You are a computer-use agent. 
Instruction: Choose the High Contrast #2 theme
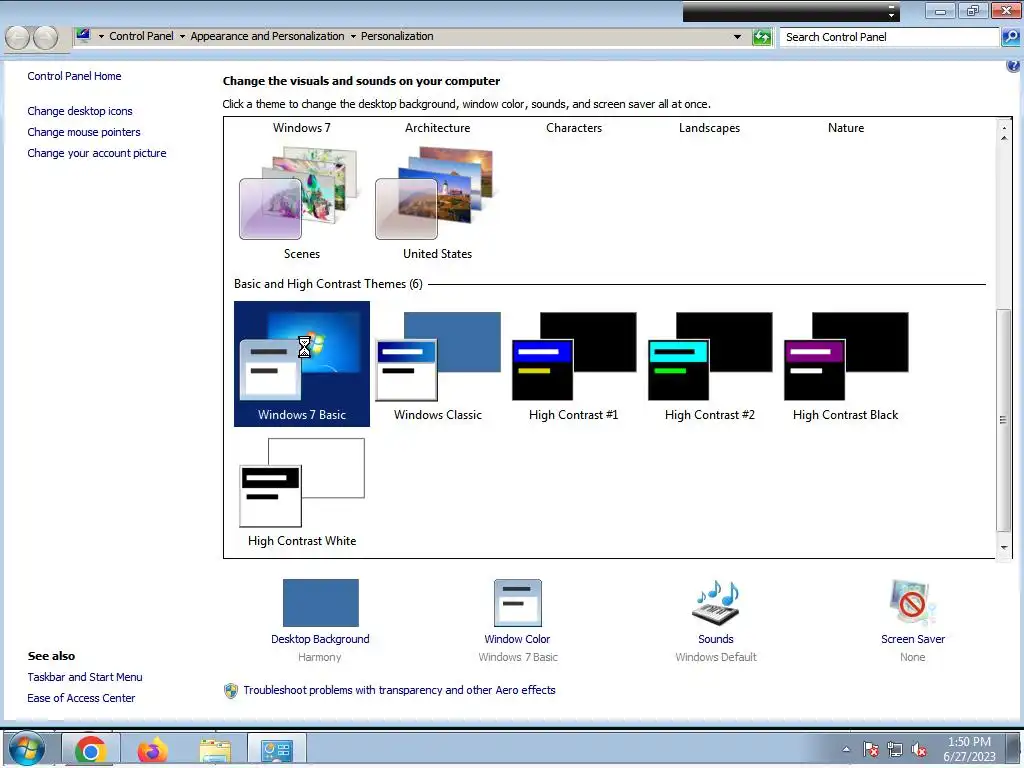point(709,364)
